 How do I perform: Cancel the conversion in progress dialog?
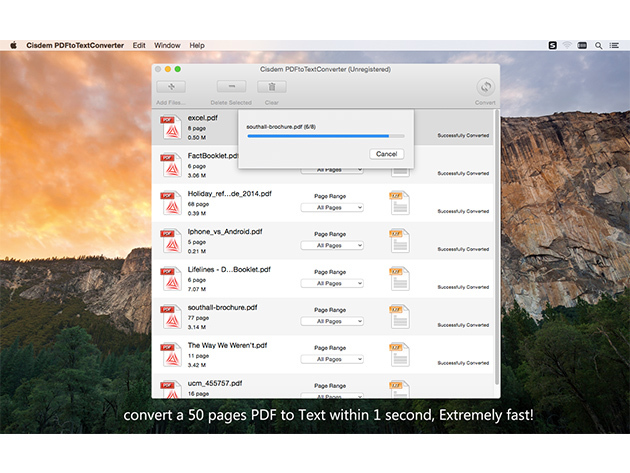[x=387, y=154]
